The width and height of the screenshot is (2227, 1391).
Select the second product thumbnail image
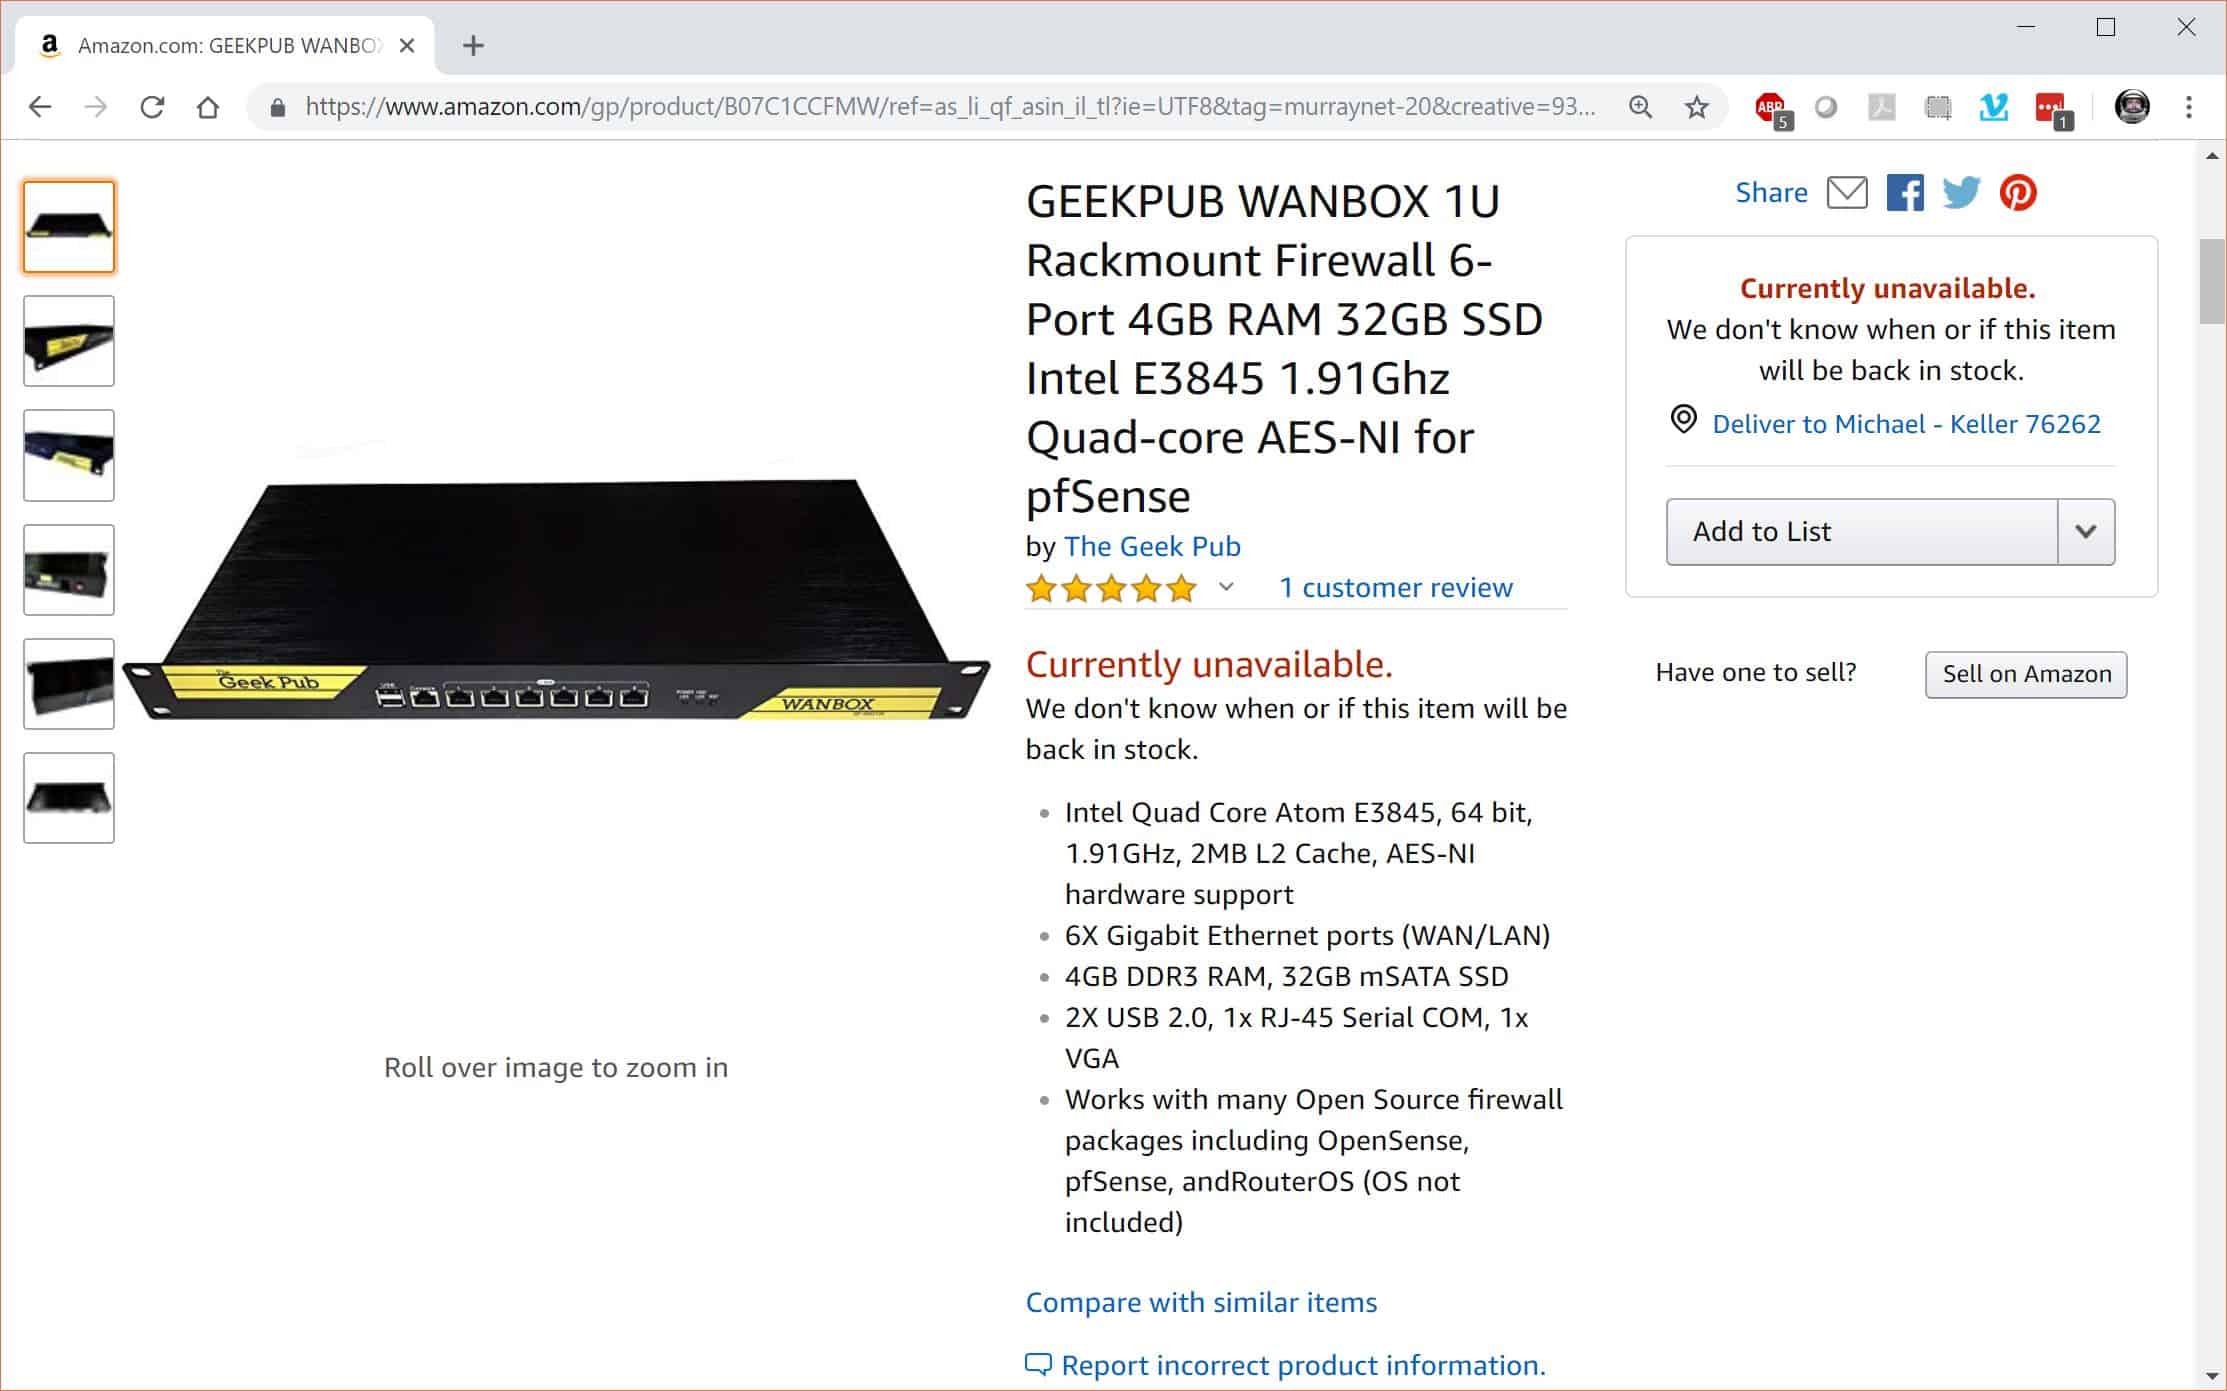pos(69,341)
